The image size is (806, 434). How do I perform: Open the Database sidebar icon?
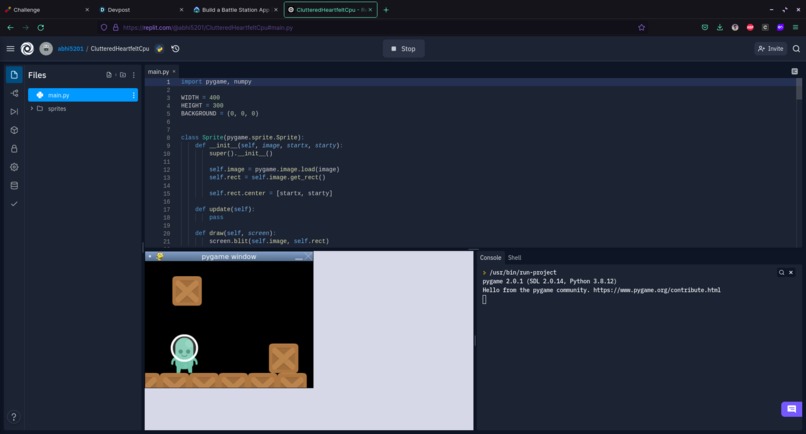pos(14,186)
